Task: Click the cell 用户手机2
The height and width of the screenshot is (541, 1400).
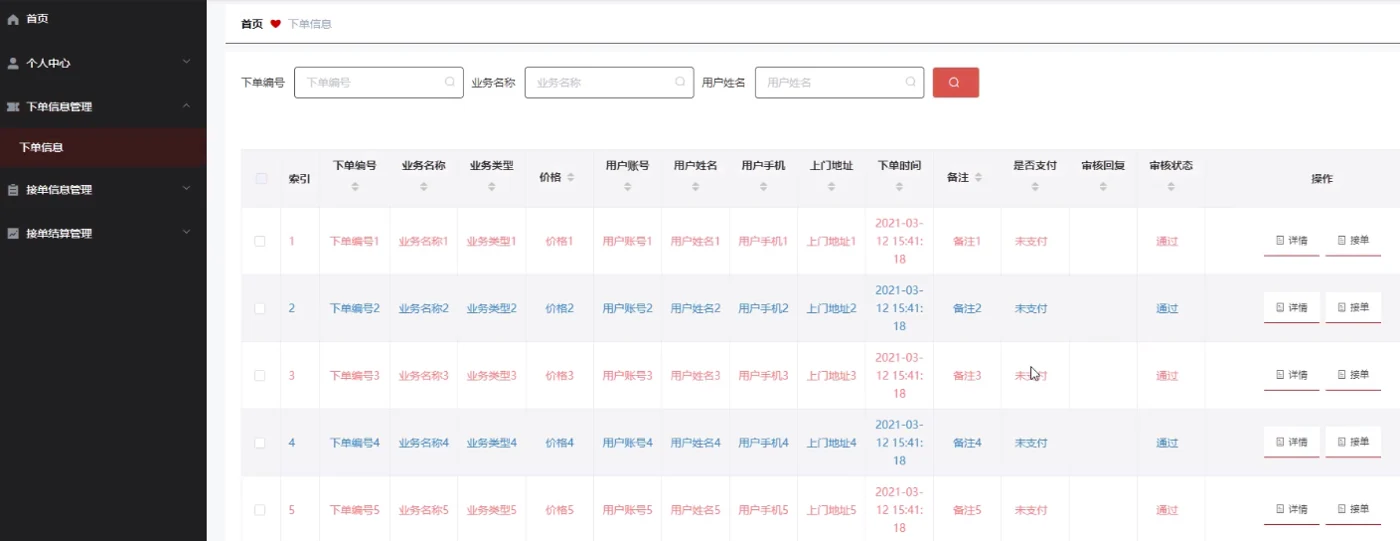Action: [x=764, y=309]
